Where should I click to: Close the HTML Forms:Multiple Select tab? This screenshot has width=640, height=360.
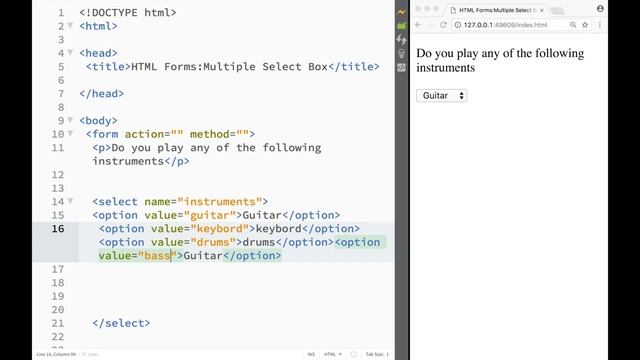coord(542,10)
